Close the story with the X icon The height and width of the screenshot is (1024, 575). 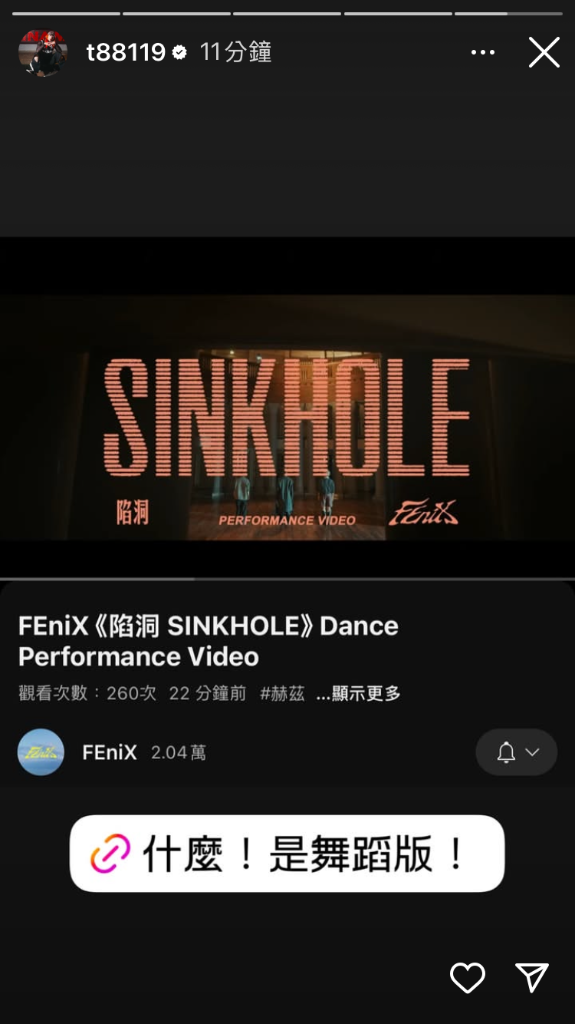point(544,52)
